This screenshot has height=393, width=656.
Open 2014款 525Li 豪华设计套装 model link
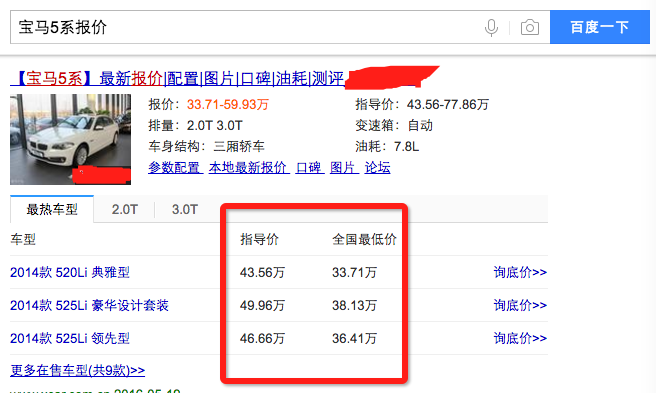89,306
